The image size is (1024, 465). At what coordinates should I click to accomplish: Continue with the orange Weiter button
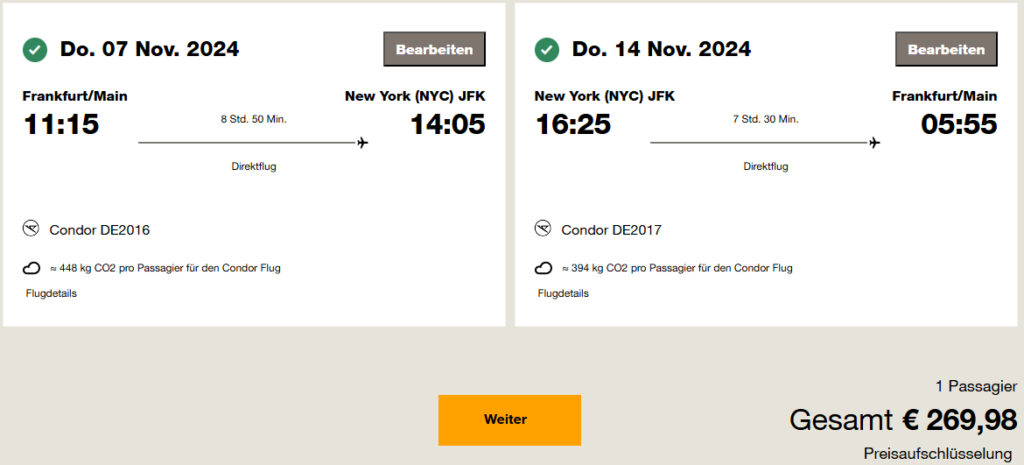[x=509, y=420]
